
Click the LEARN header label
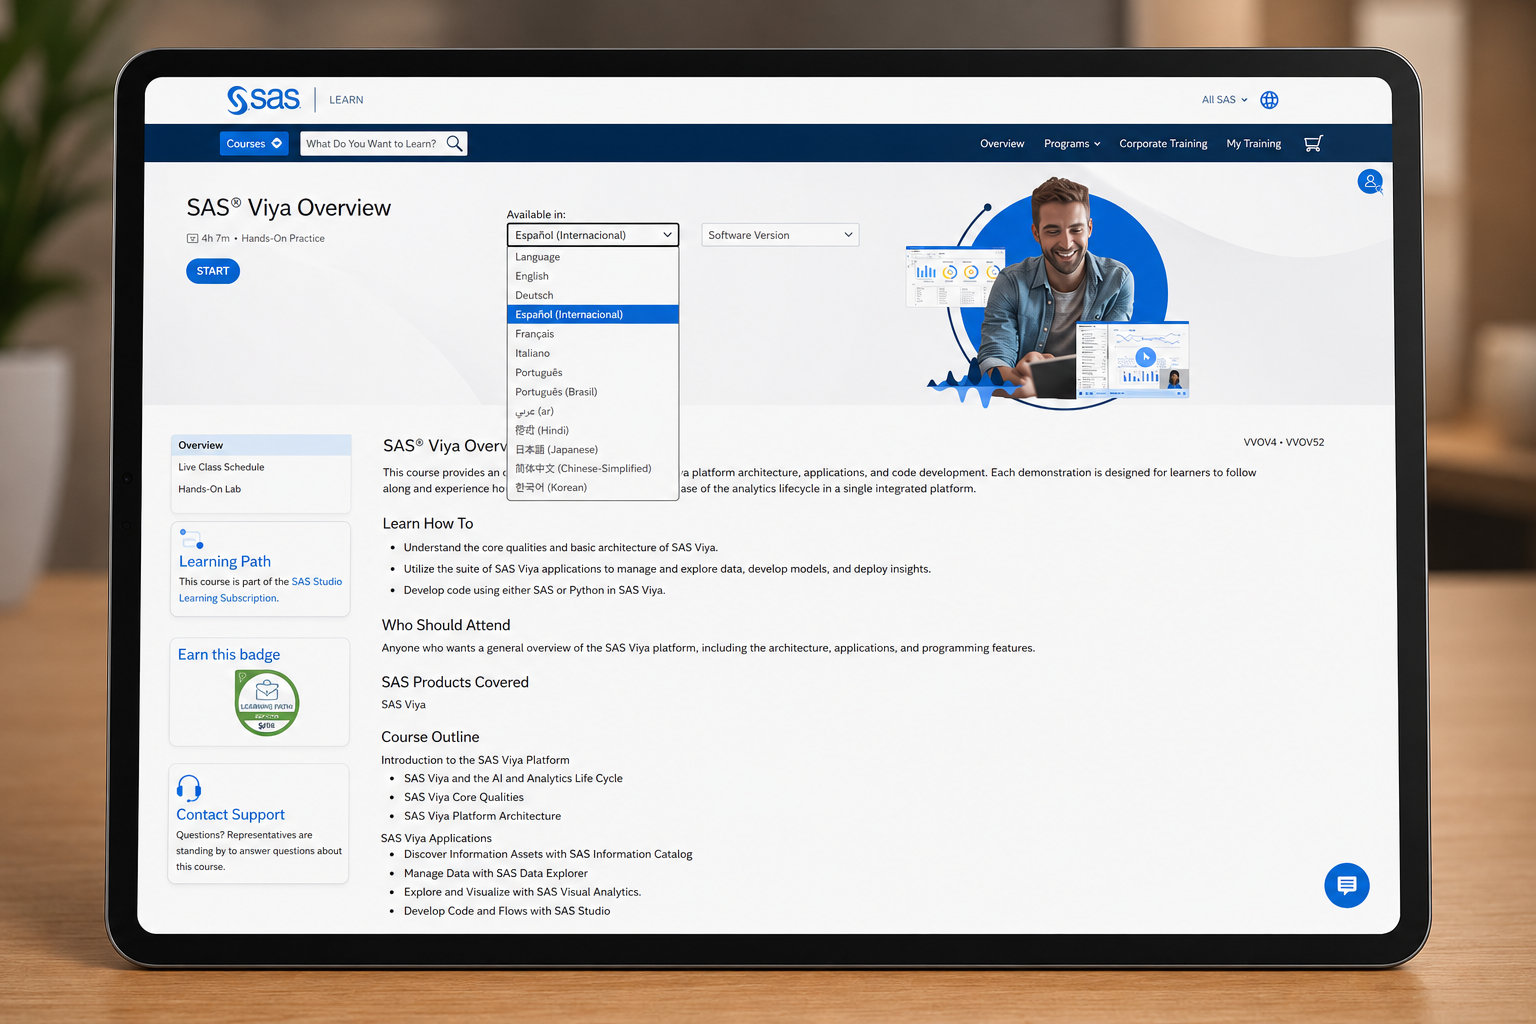(x=346, y=100)
